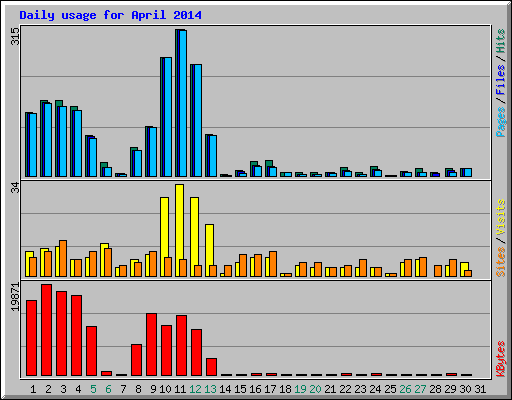Click green day label 26 on x-axis
The image size is (512, 400).
(x=405, y=389)
